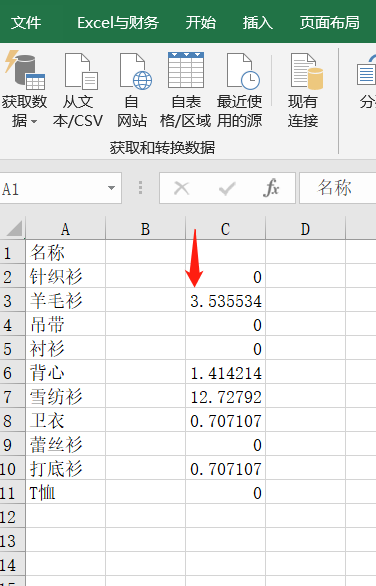Select the cell with value 3.535534
Screen dimensions: 376x586
[x=225, y=300]
